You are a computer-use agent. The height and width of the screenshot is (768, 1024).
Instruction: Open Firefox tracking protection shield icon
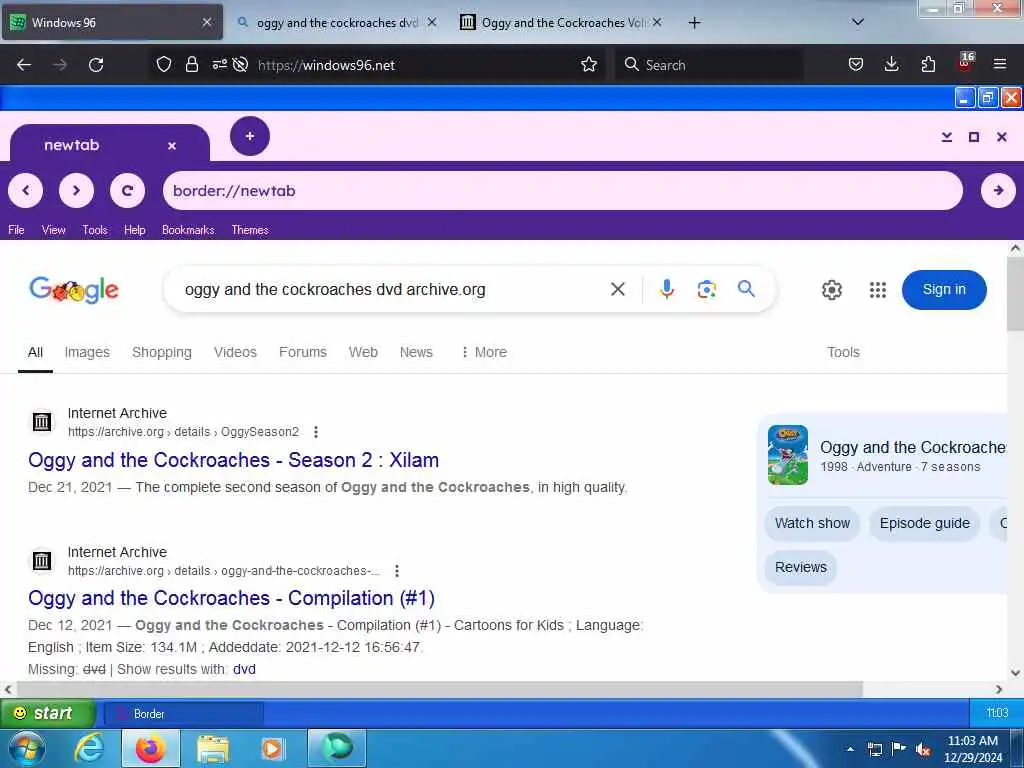(164, 64)
